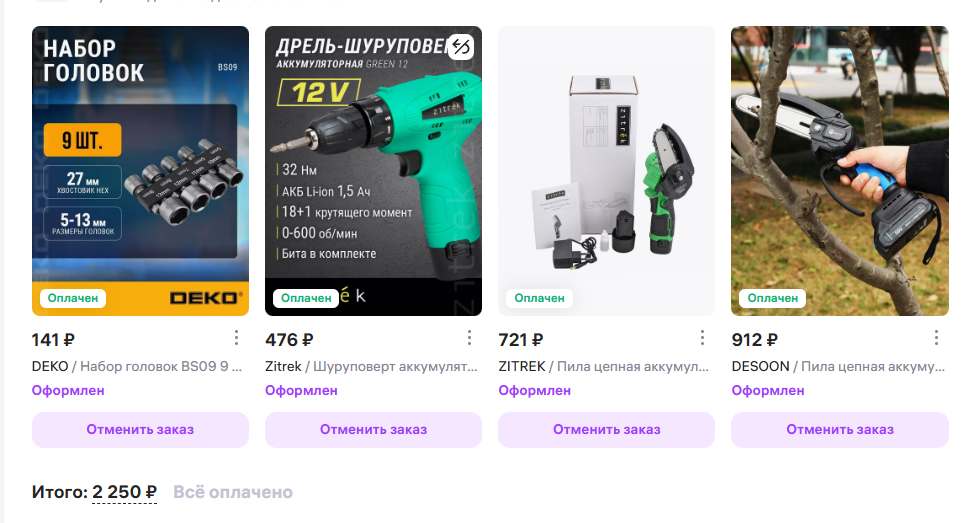Cancel the DESOON chainsaw order
Viewport: 977px width, 523px height.
840,429
